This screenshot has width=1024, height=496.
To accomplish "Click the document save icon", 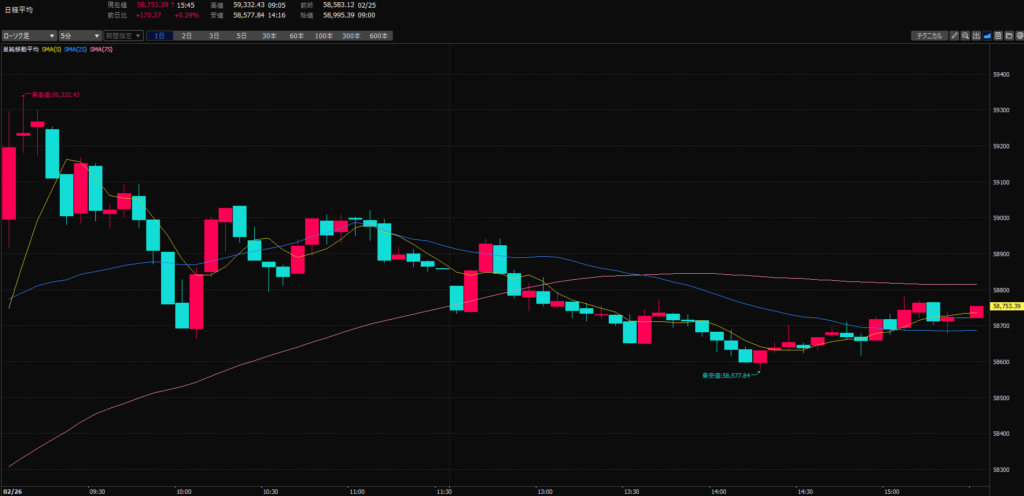I will pos(998,36).
